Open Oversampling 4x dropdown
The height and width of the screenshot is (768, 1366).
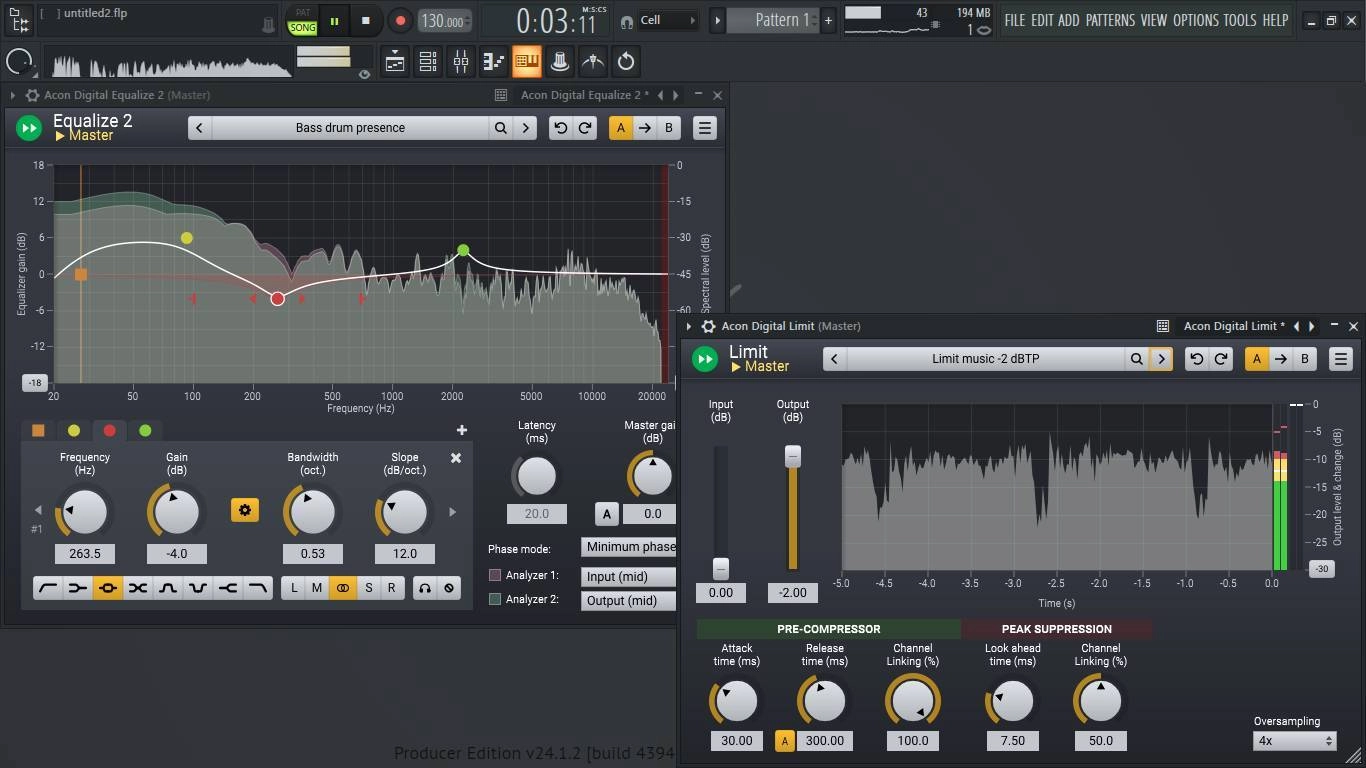tap(1295, 741)
